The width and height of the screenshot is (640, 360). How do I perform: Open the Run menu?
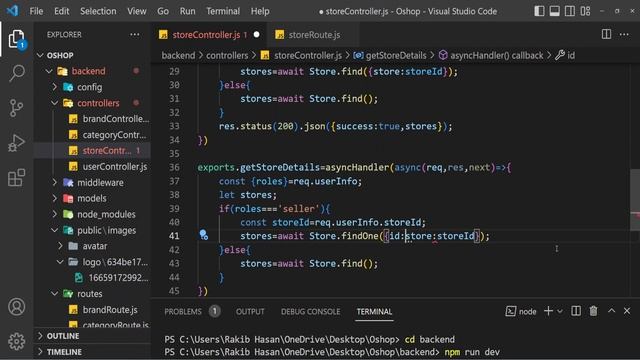[187, 11]
